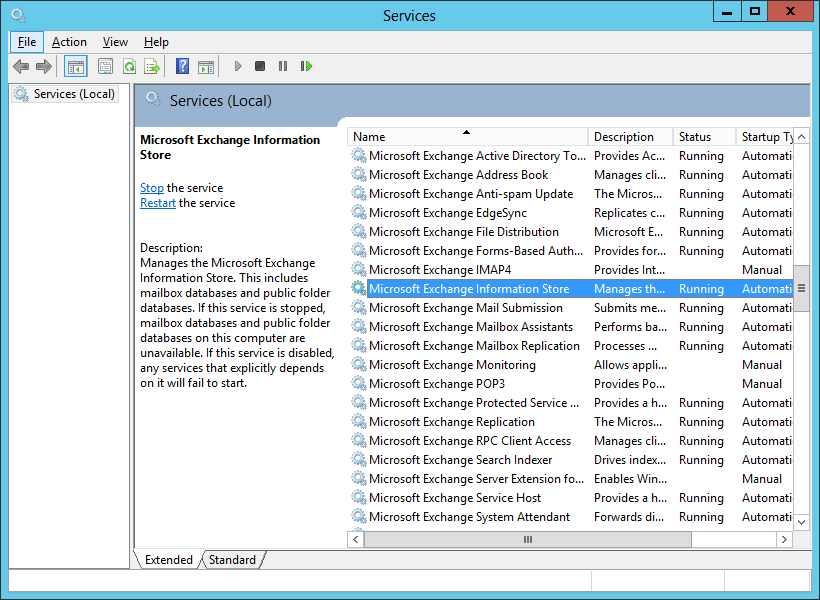
Task: Click the Stop the service link
Action: [x=151, y=188]
